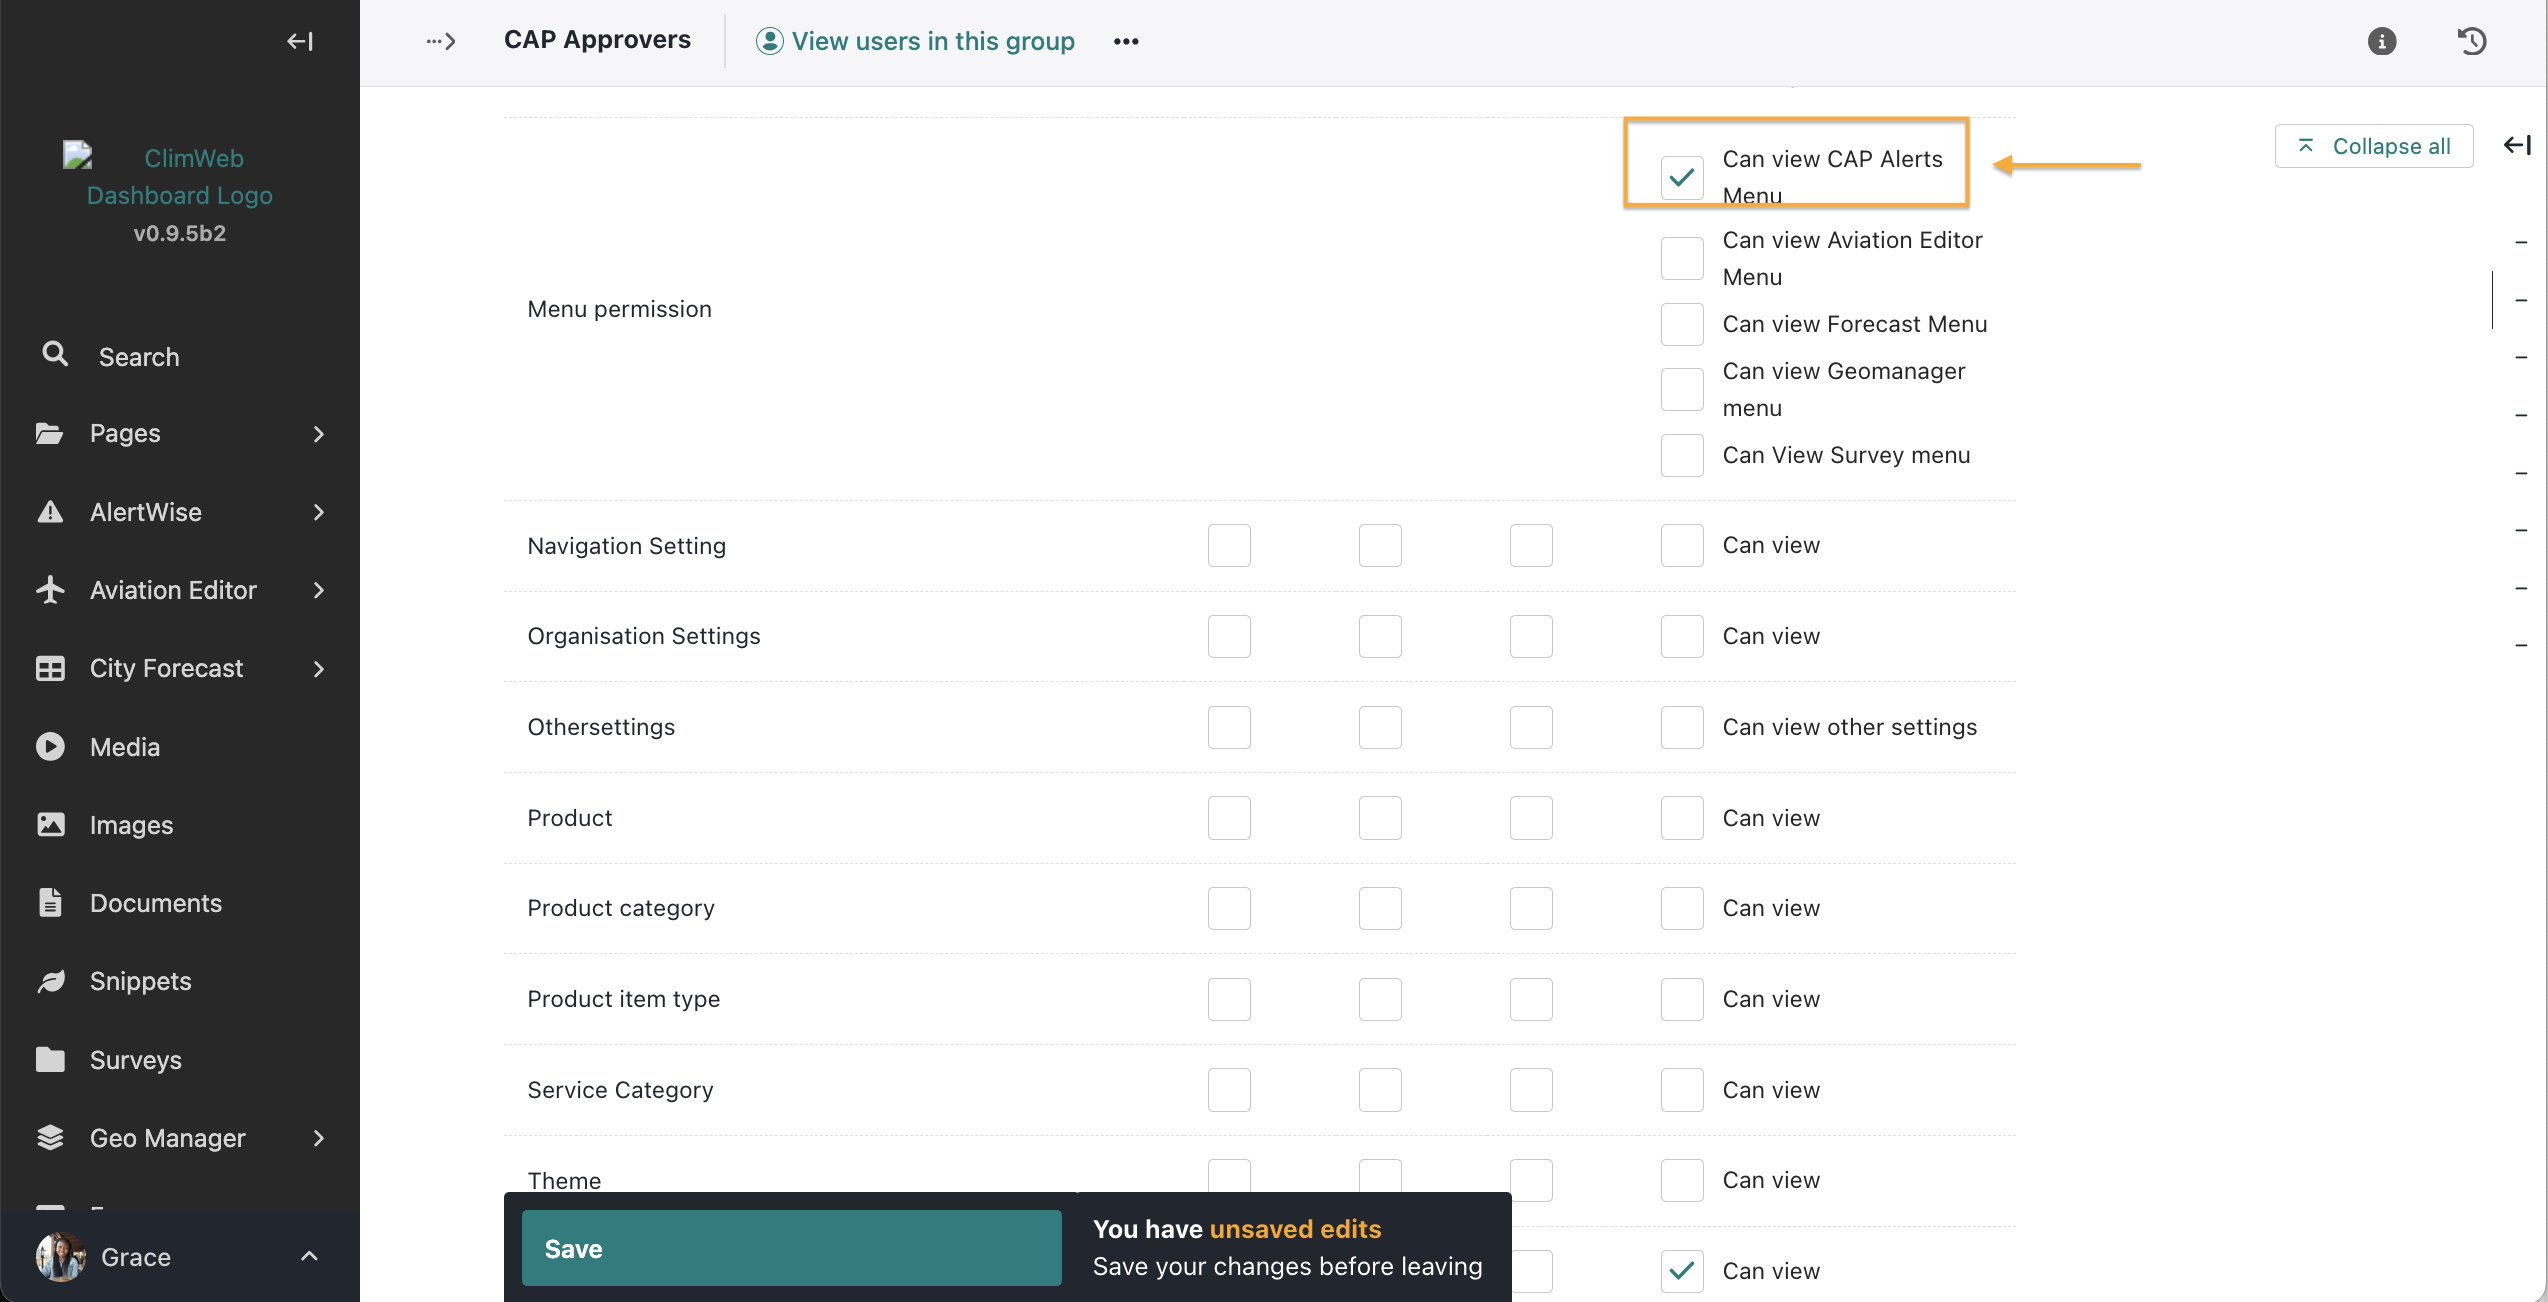The width and height of the screenshot is (2548, 1302).
Task: Click the Snippets leaf icon
Action: (x=50, y=981)
